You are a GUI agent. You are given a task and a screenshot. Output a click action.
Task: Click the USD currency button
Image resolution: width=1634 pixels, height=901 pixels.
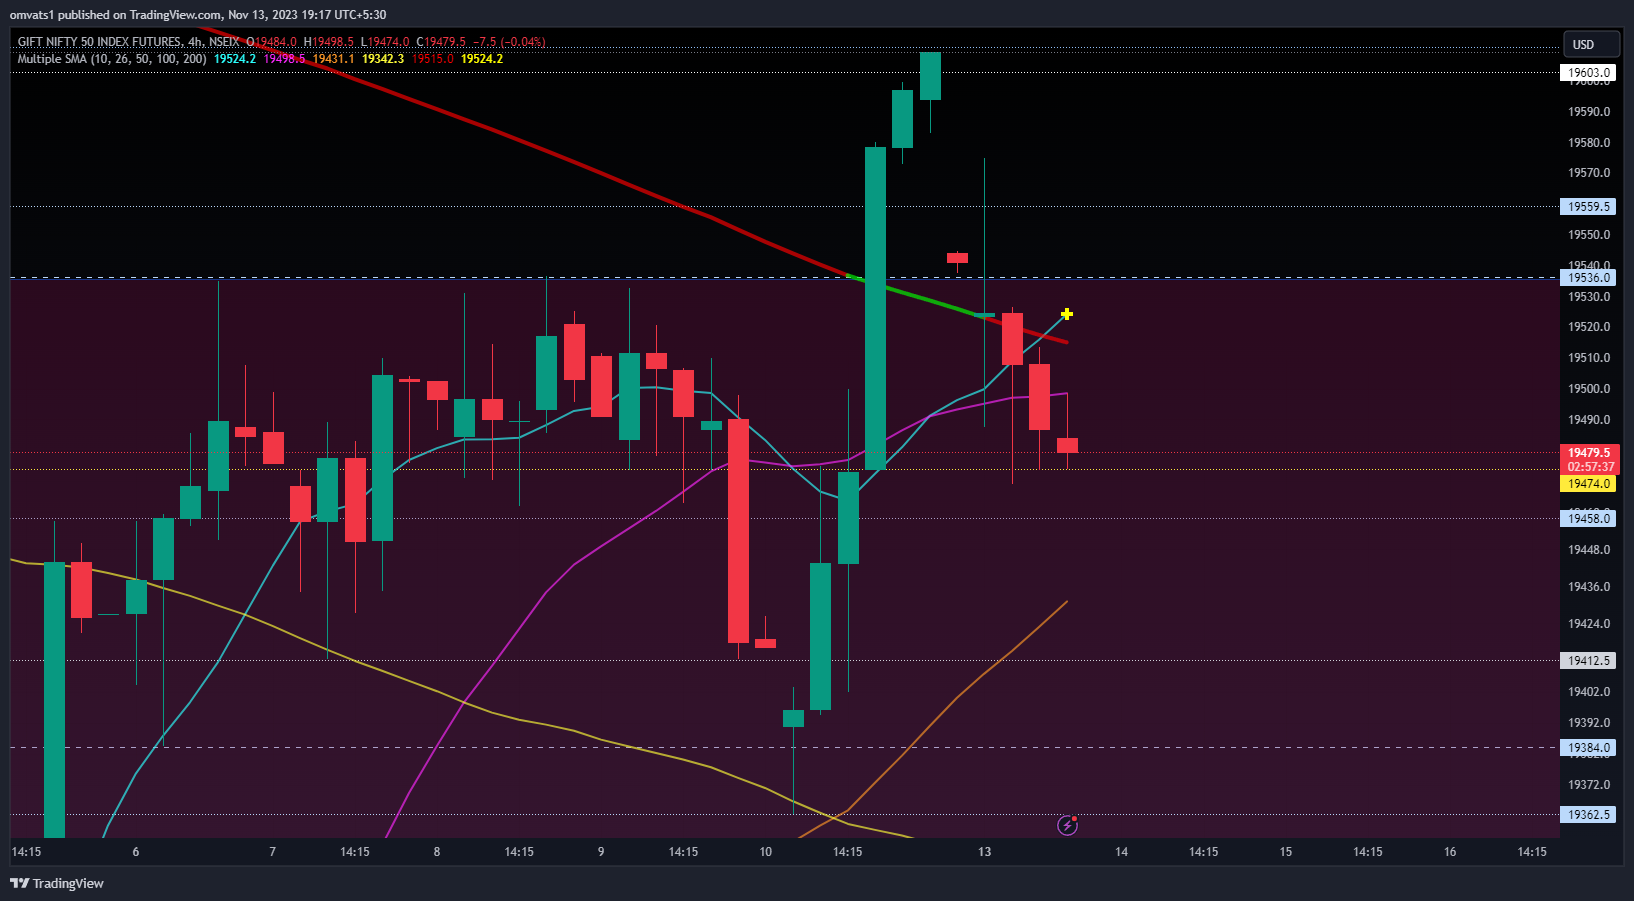pyautogui.click(x=1591, y=44)
